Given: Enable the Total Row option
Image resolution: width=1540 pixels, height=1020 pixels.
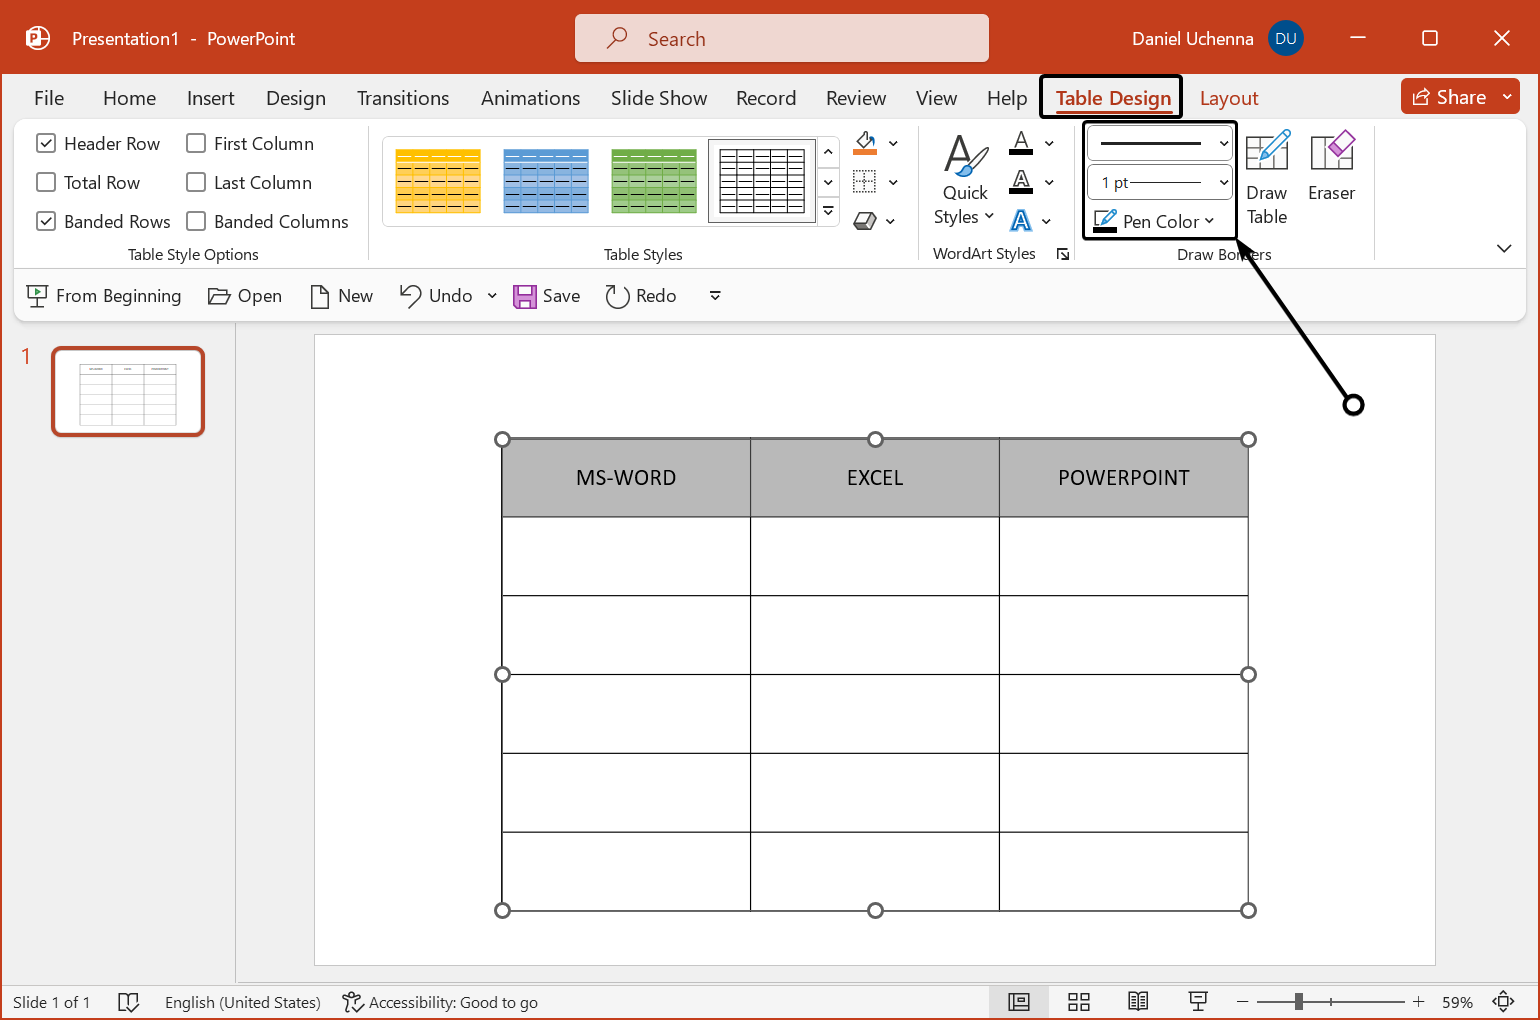Looking at the screenshot, I should point(46,182).
